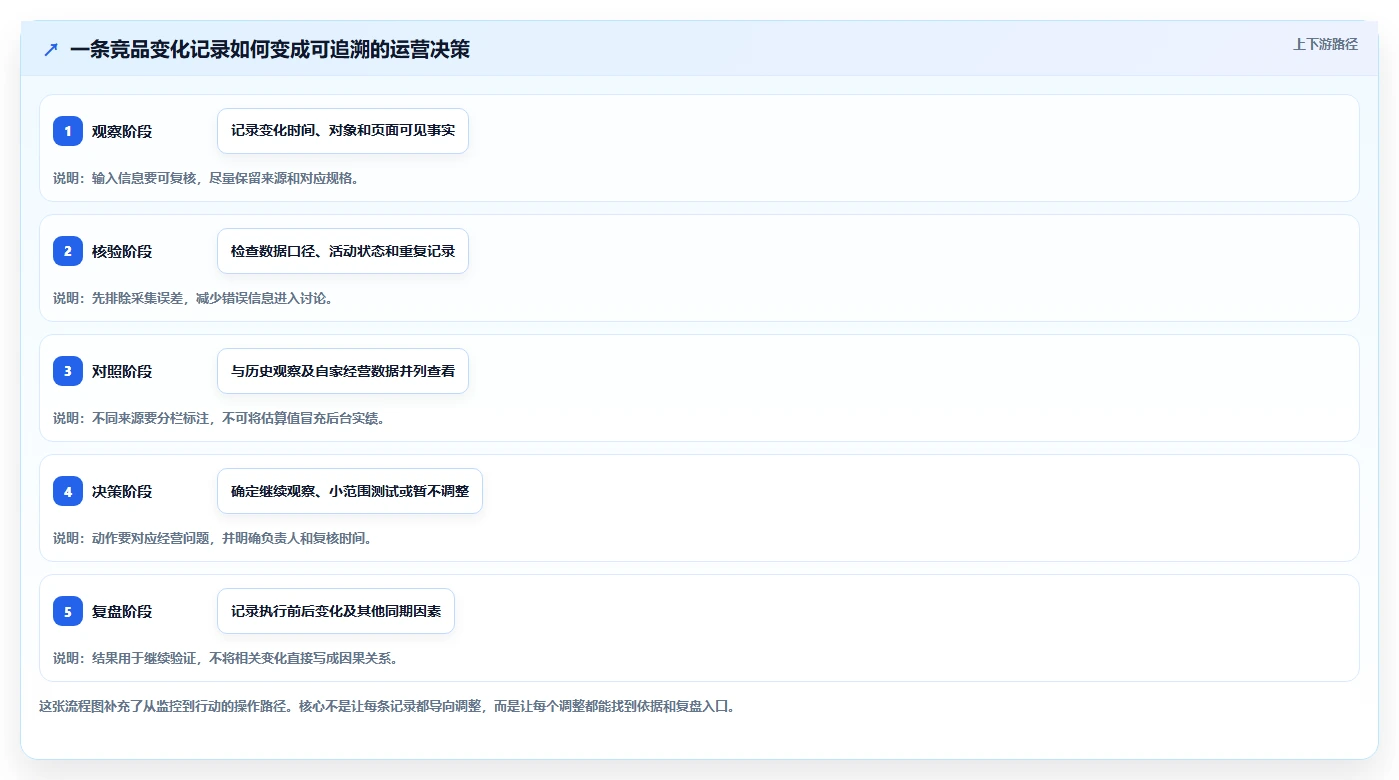Viewport: 1399px width, 780px height.
Task: Select the 决策阶段 stage label
Action: point(122,491)
